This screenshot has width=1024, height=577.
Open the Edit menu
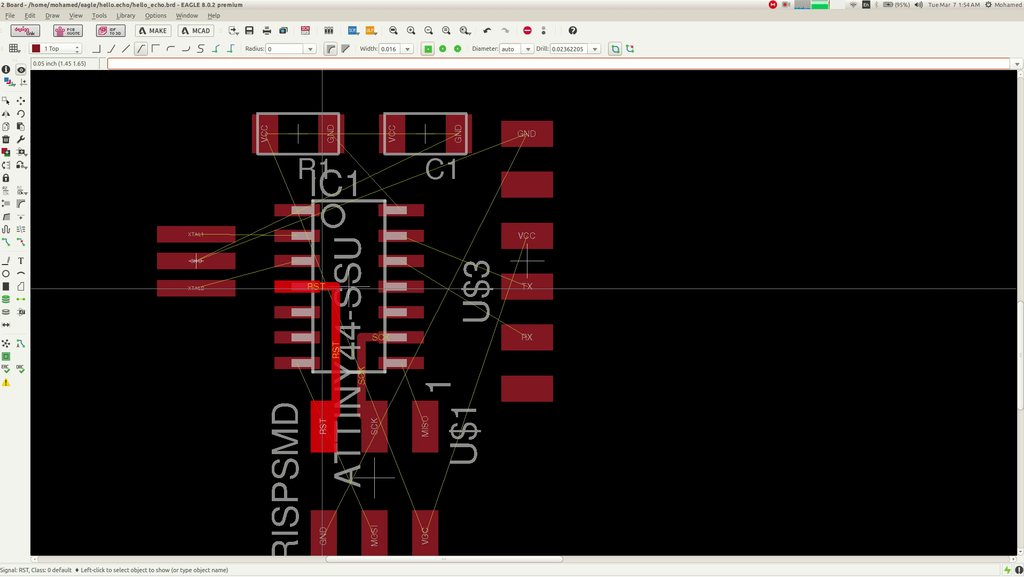pos(30,15)
